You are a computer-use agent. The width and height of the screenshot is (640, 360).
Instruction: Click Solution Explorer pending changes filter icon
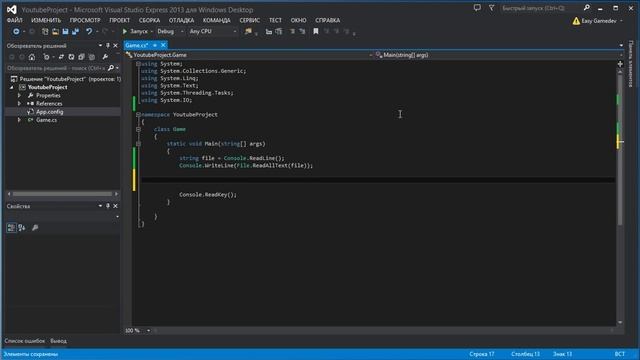point(47,57)
